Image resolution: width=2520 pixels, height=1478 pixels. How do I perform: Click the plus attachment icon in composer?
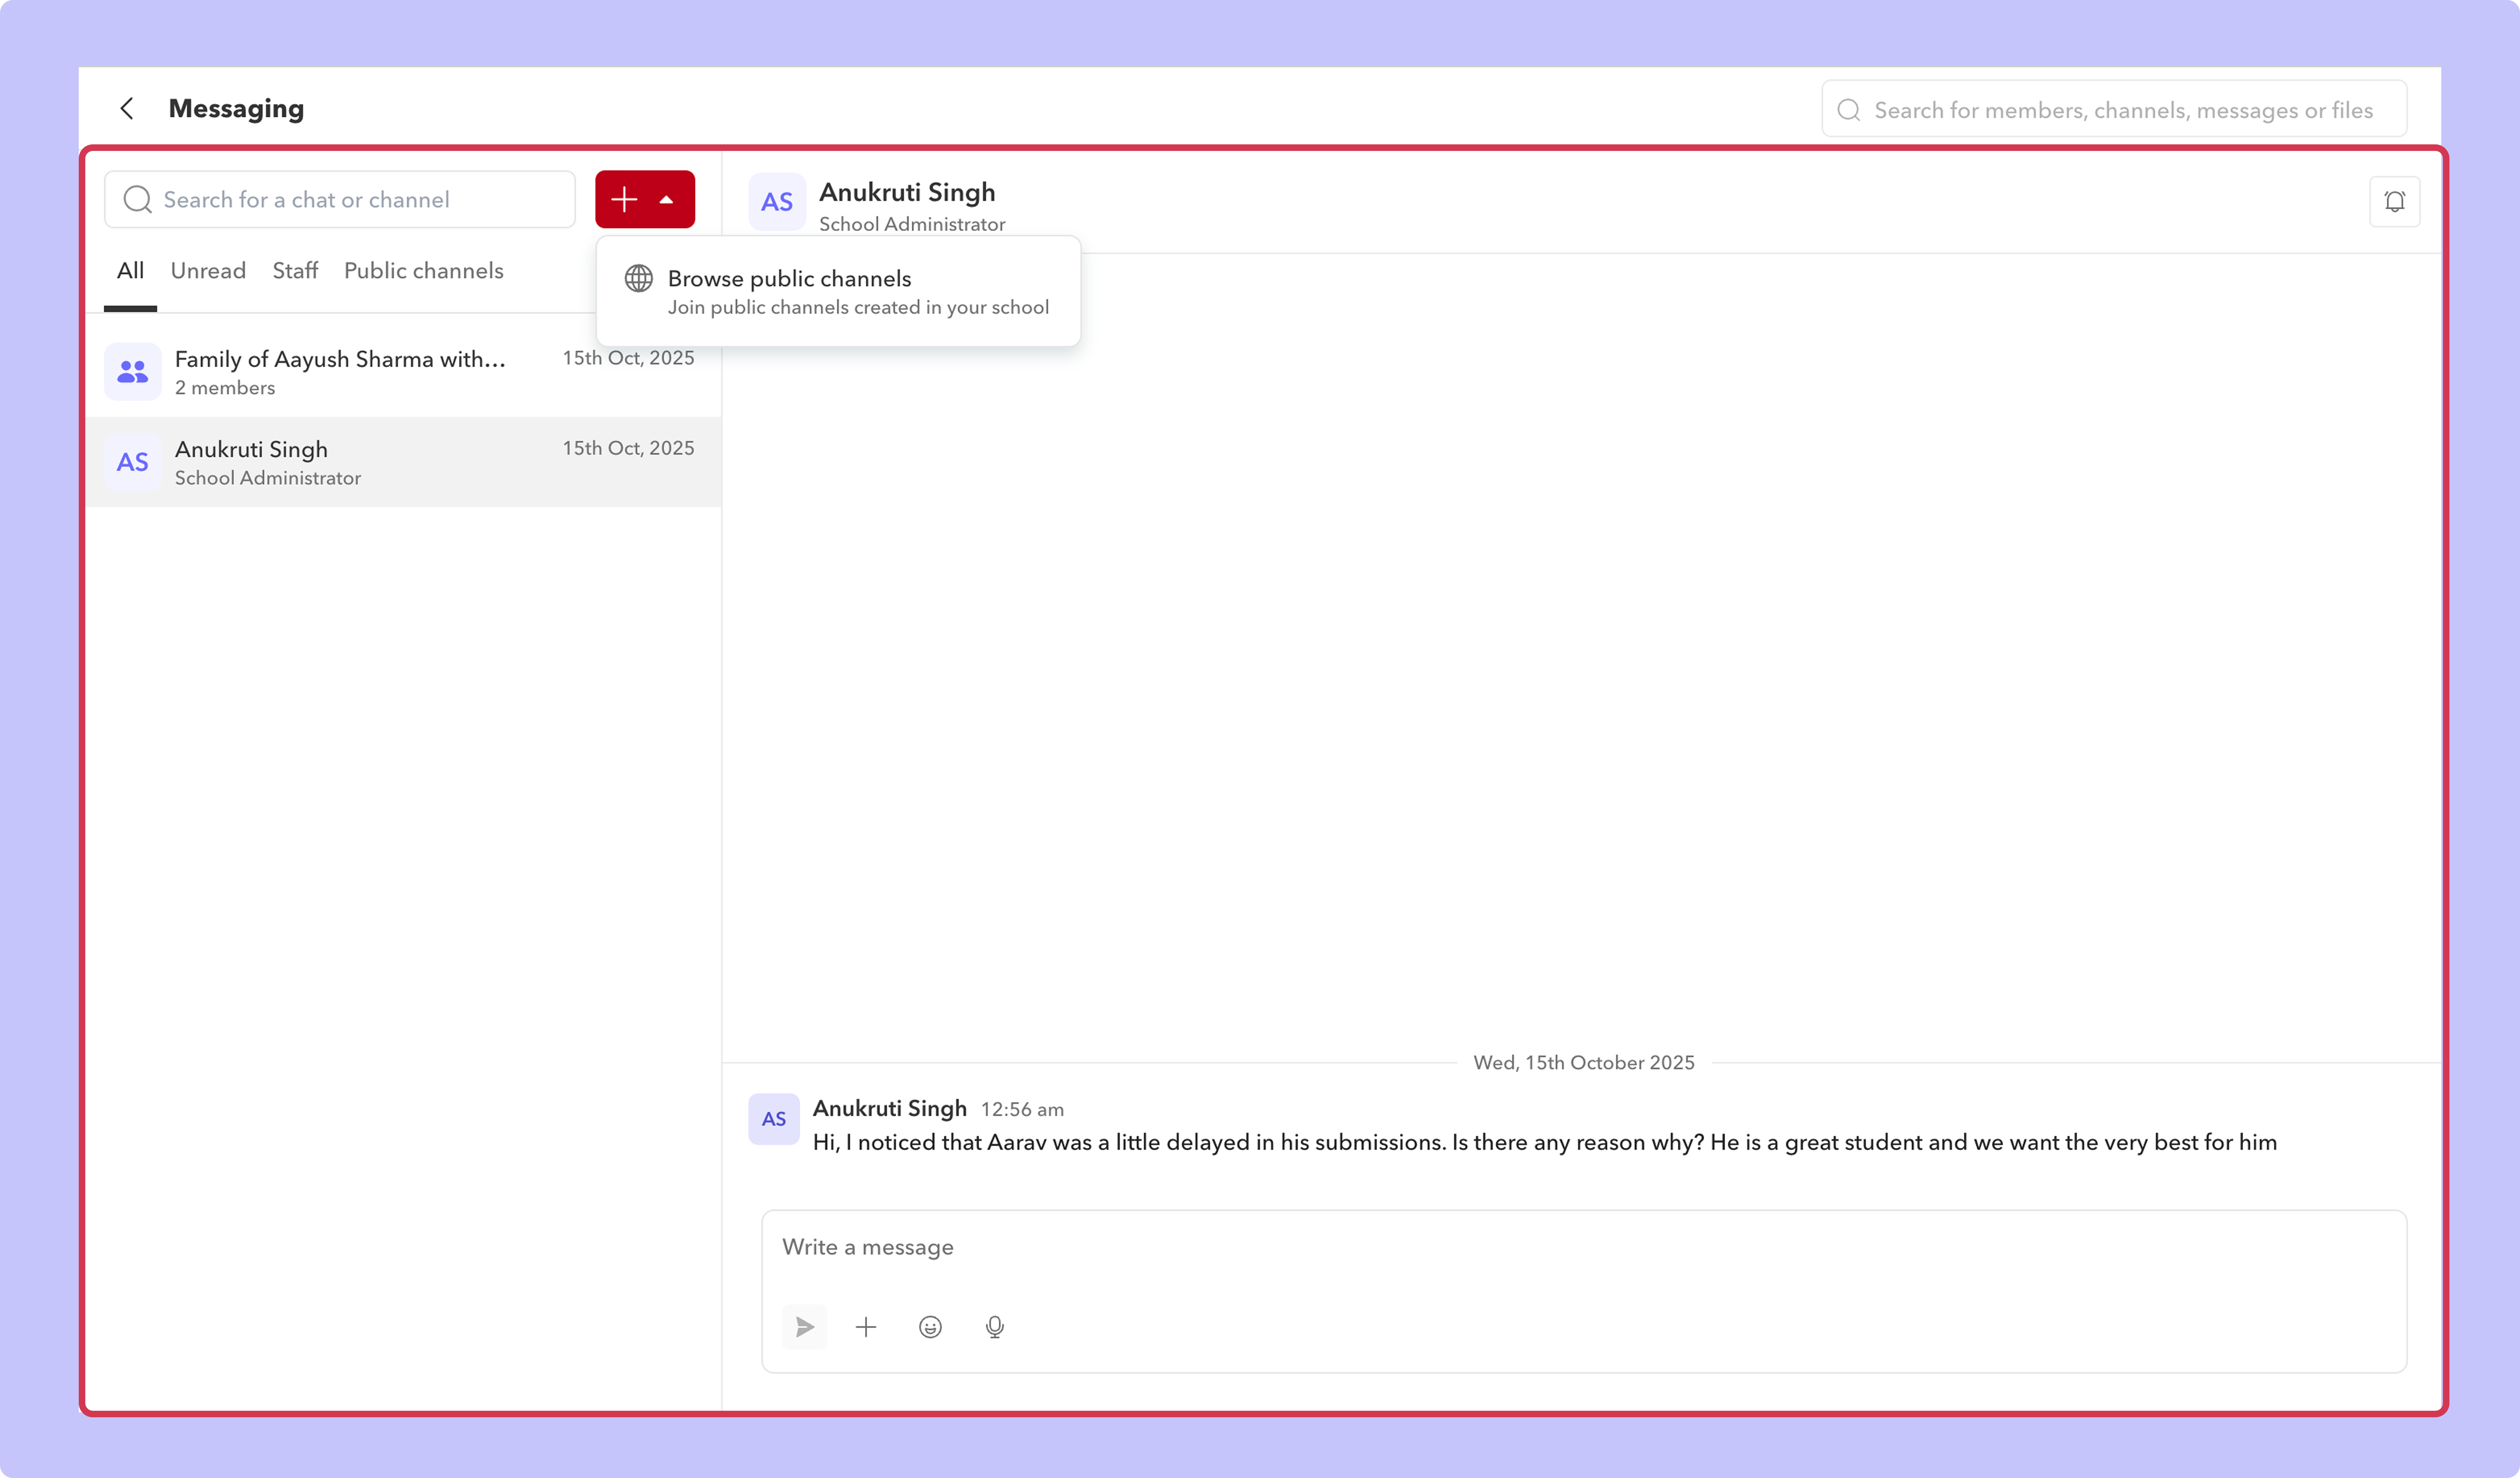pyautogui.click(x=866, y=1327)
